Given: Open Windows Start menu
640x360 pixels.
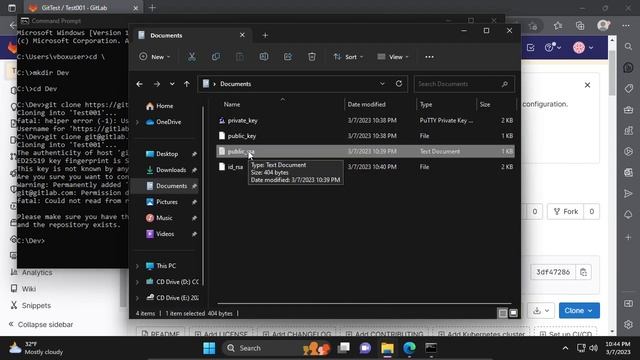Looking at the screenshot, I should [209, 348].
